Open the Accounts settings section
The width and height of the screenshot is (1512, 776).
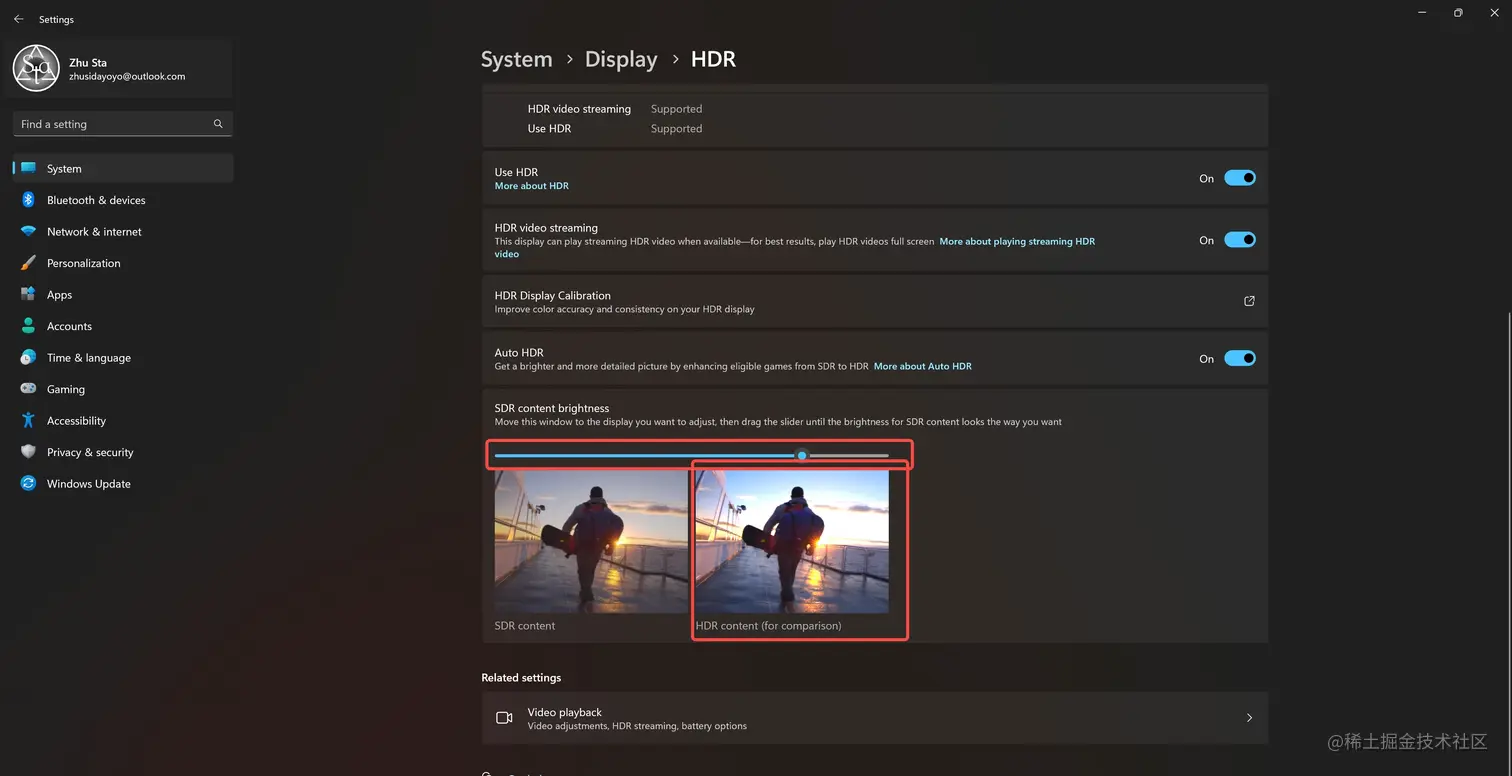click(69, 326)
